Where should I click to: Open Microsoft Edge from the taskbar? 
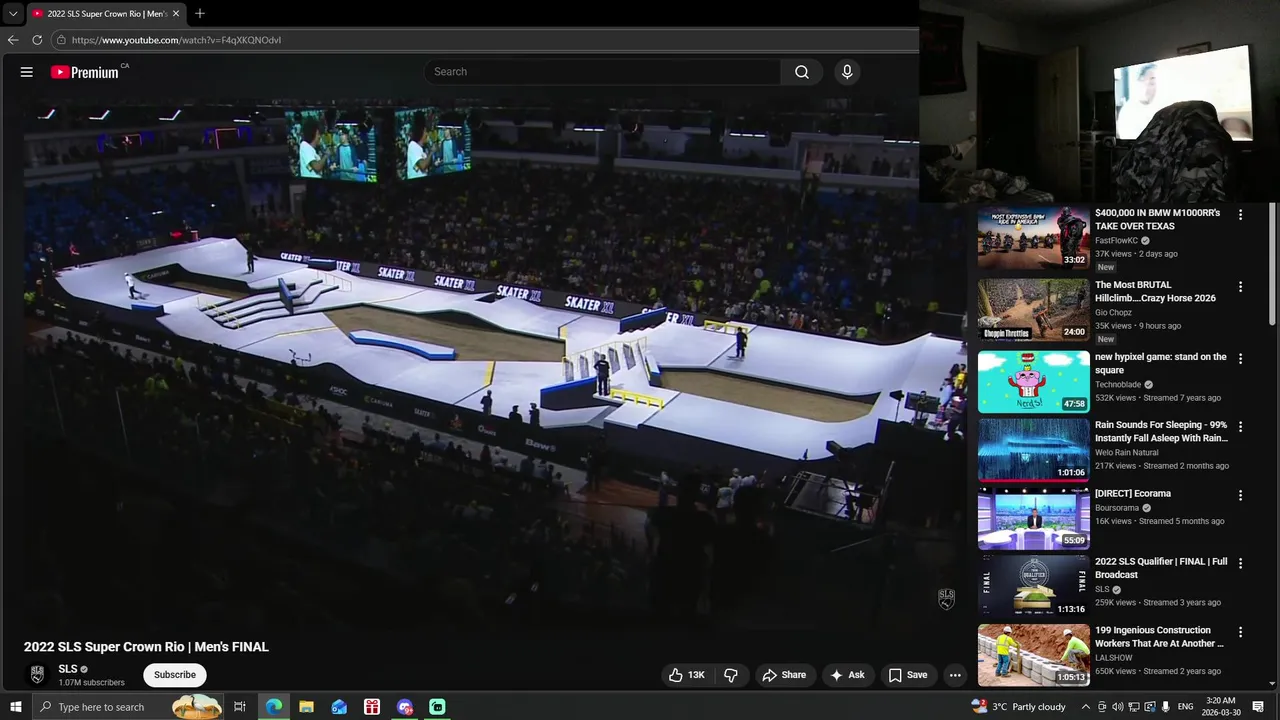click(x=273, y=707)
